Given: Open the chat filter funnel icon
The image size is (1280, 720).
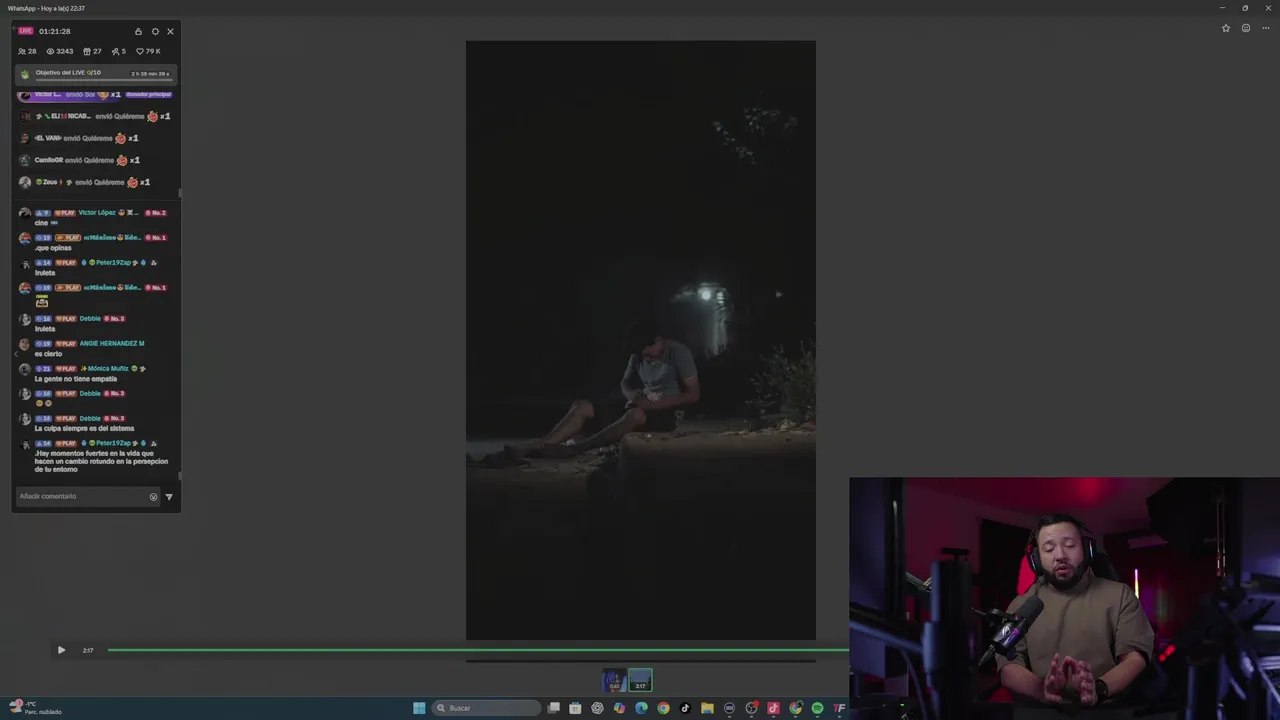Looking at the screenshot, I should click(x=168, y=496).
